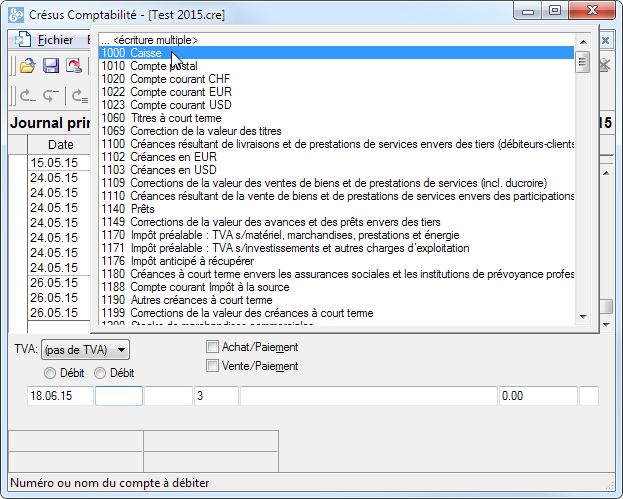The width and height of the screenshot is (623, 499).
Task: Click the document icon beside Fichier
Action: [23, 40]
